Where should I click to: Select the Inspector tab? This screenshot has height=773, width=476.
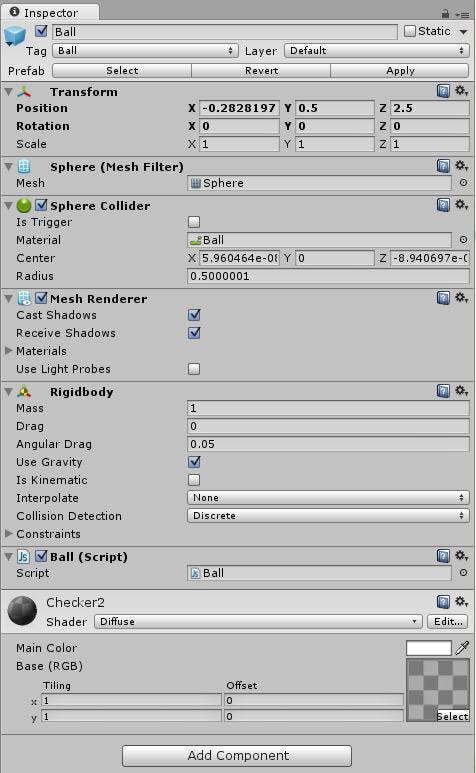pyautogui.click(x=50, y=13)
